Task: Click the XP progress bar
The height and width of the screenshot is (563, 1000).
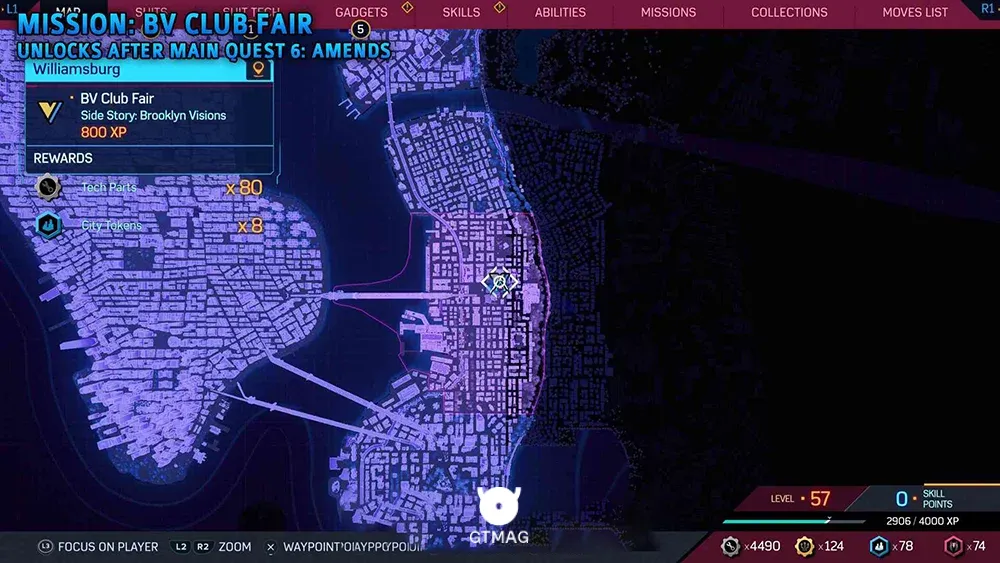Action: pyautogui.click(x=793, y=521)
